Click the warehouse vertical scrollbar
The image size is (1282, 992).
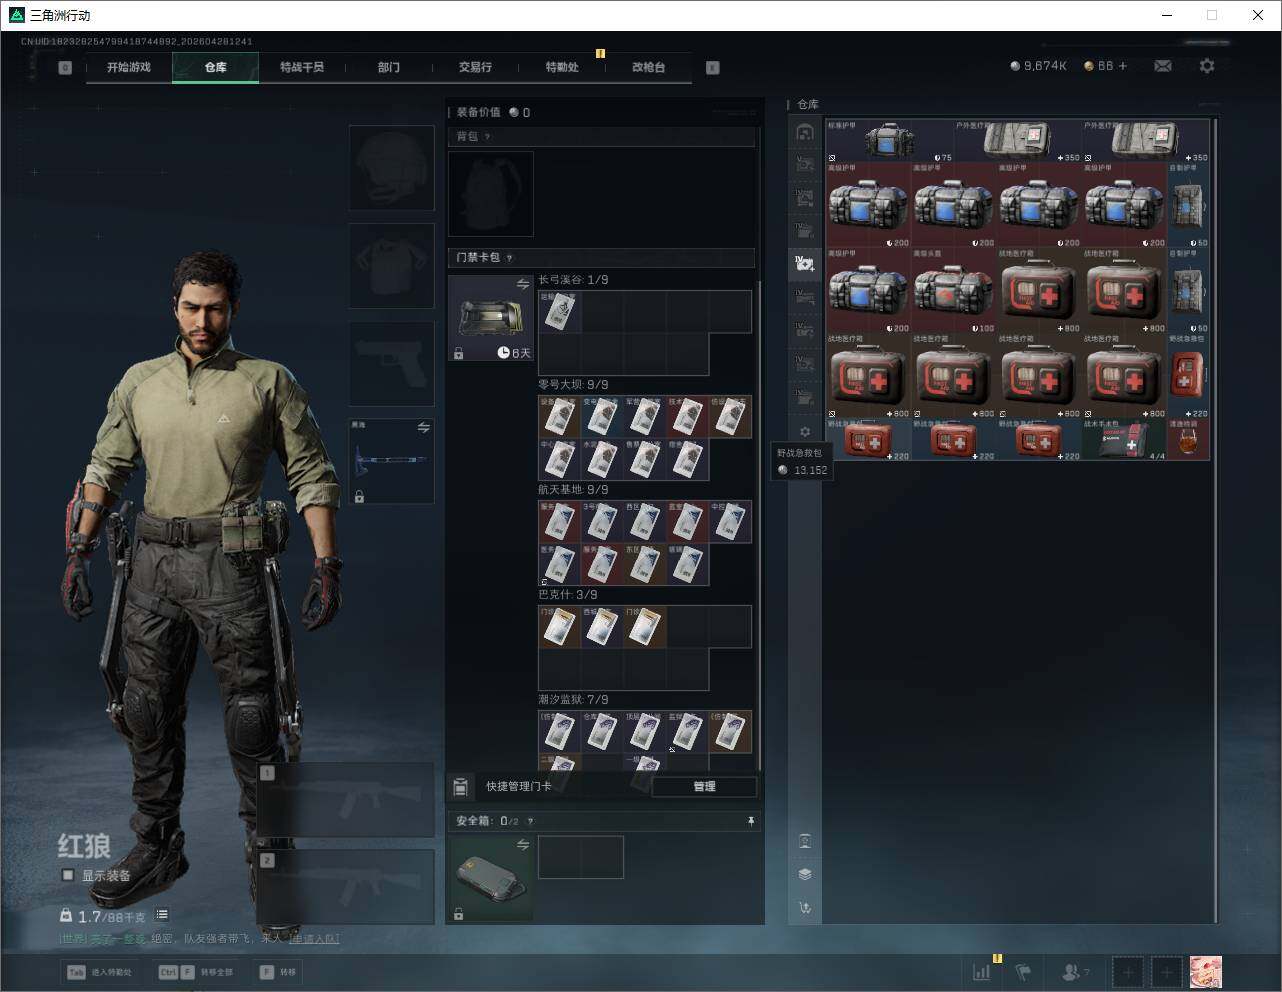[1216, 520]
